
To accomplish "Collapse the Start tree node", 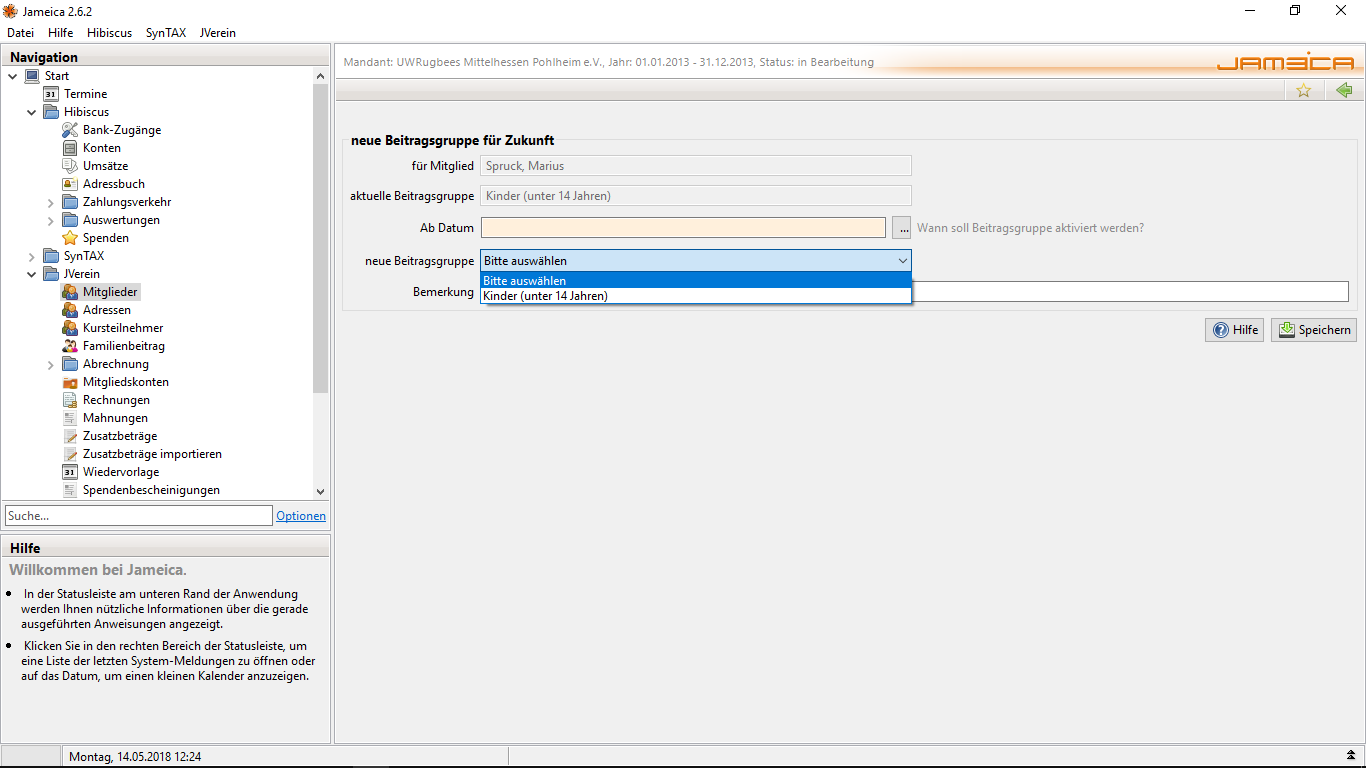I will point(13,76).
